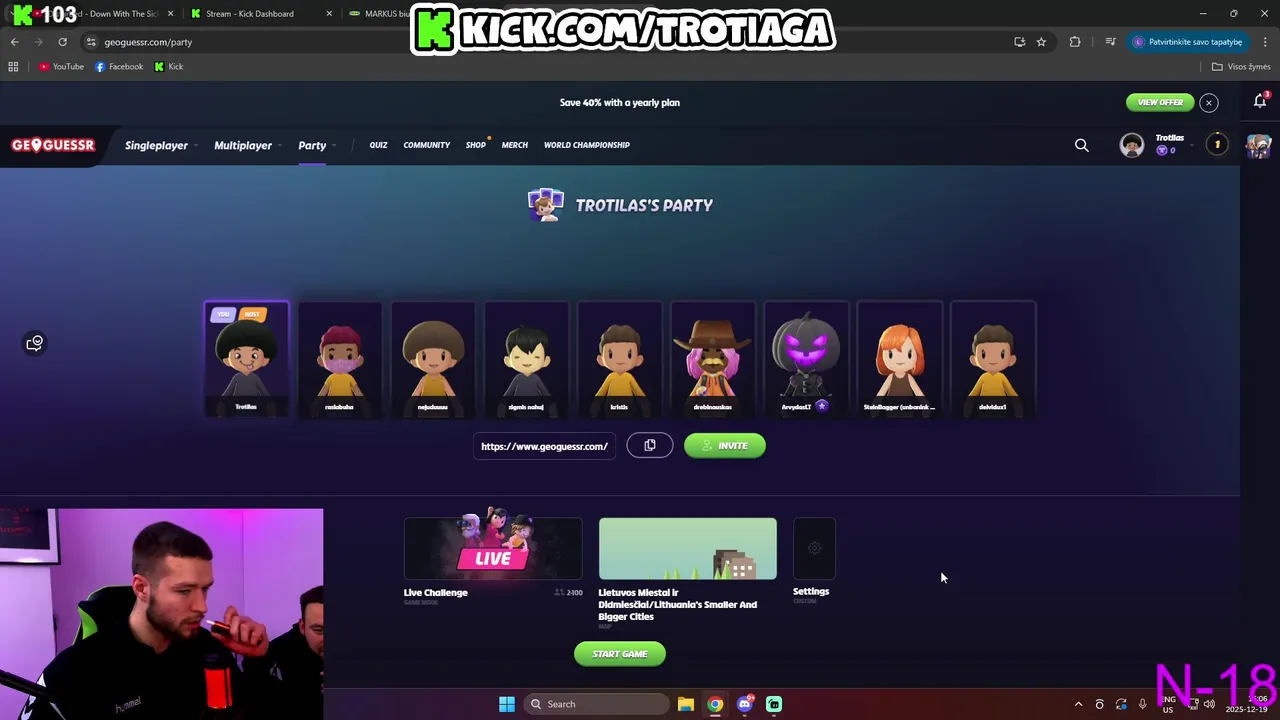
Task: Open the YouTube bookmark
Action: 61,67
